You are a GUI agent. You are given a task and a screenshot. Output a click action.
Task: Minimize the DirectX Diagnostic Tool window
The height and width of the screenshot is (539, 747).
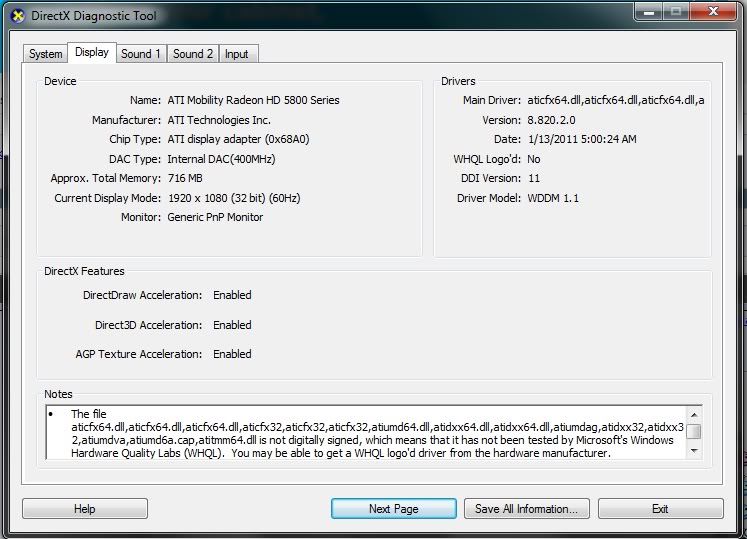pyautogui.click(x=648, y=11)
